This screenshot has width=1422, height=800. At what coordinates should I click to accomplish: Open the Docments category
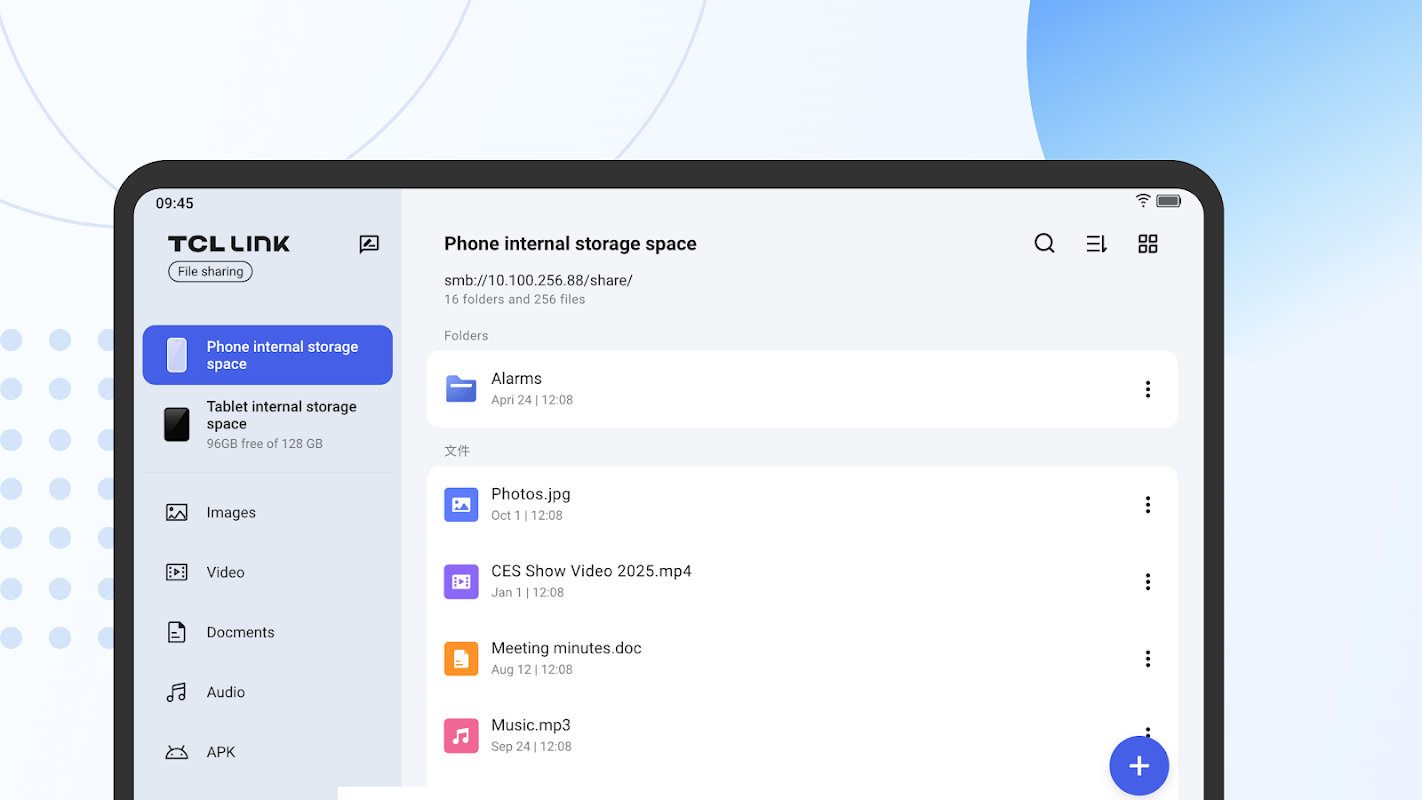pos(268,633)
